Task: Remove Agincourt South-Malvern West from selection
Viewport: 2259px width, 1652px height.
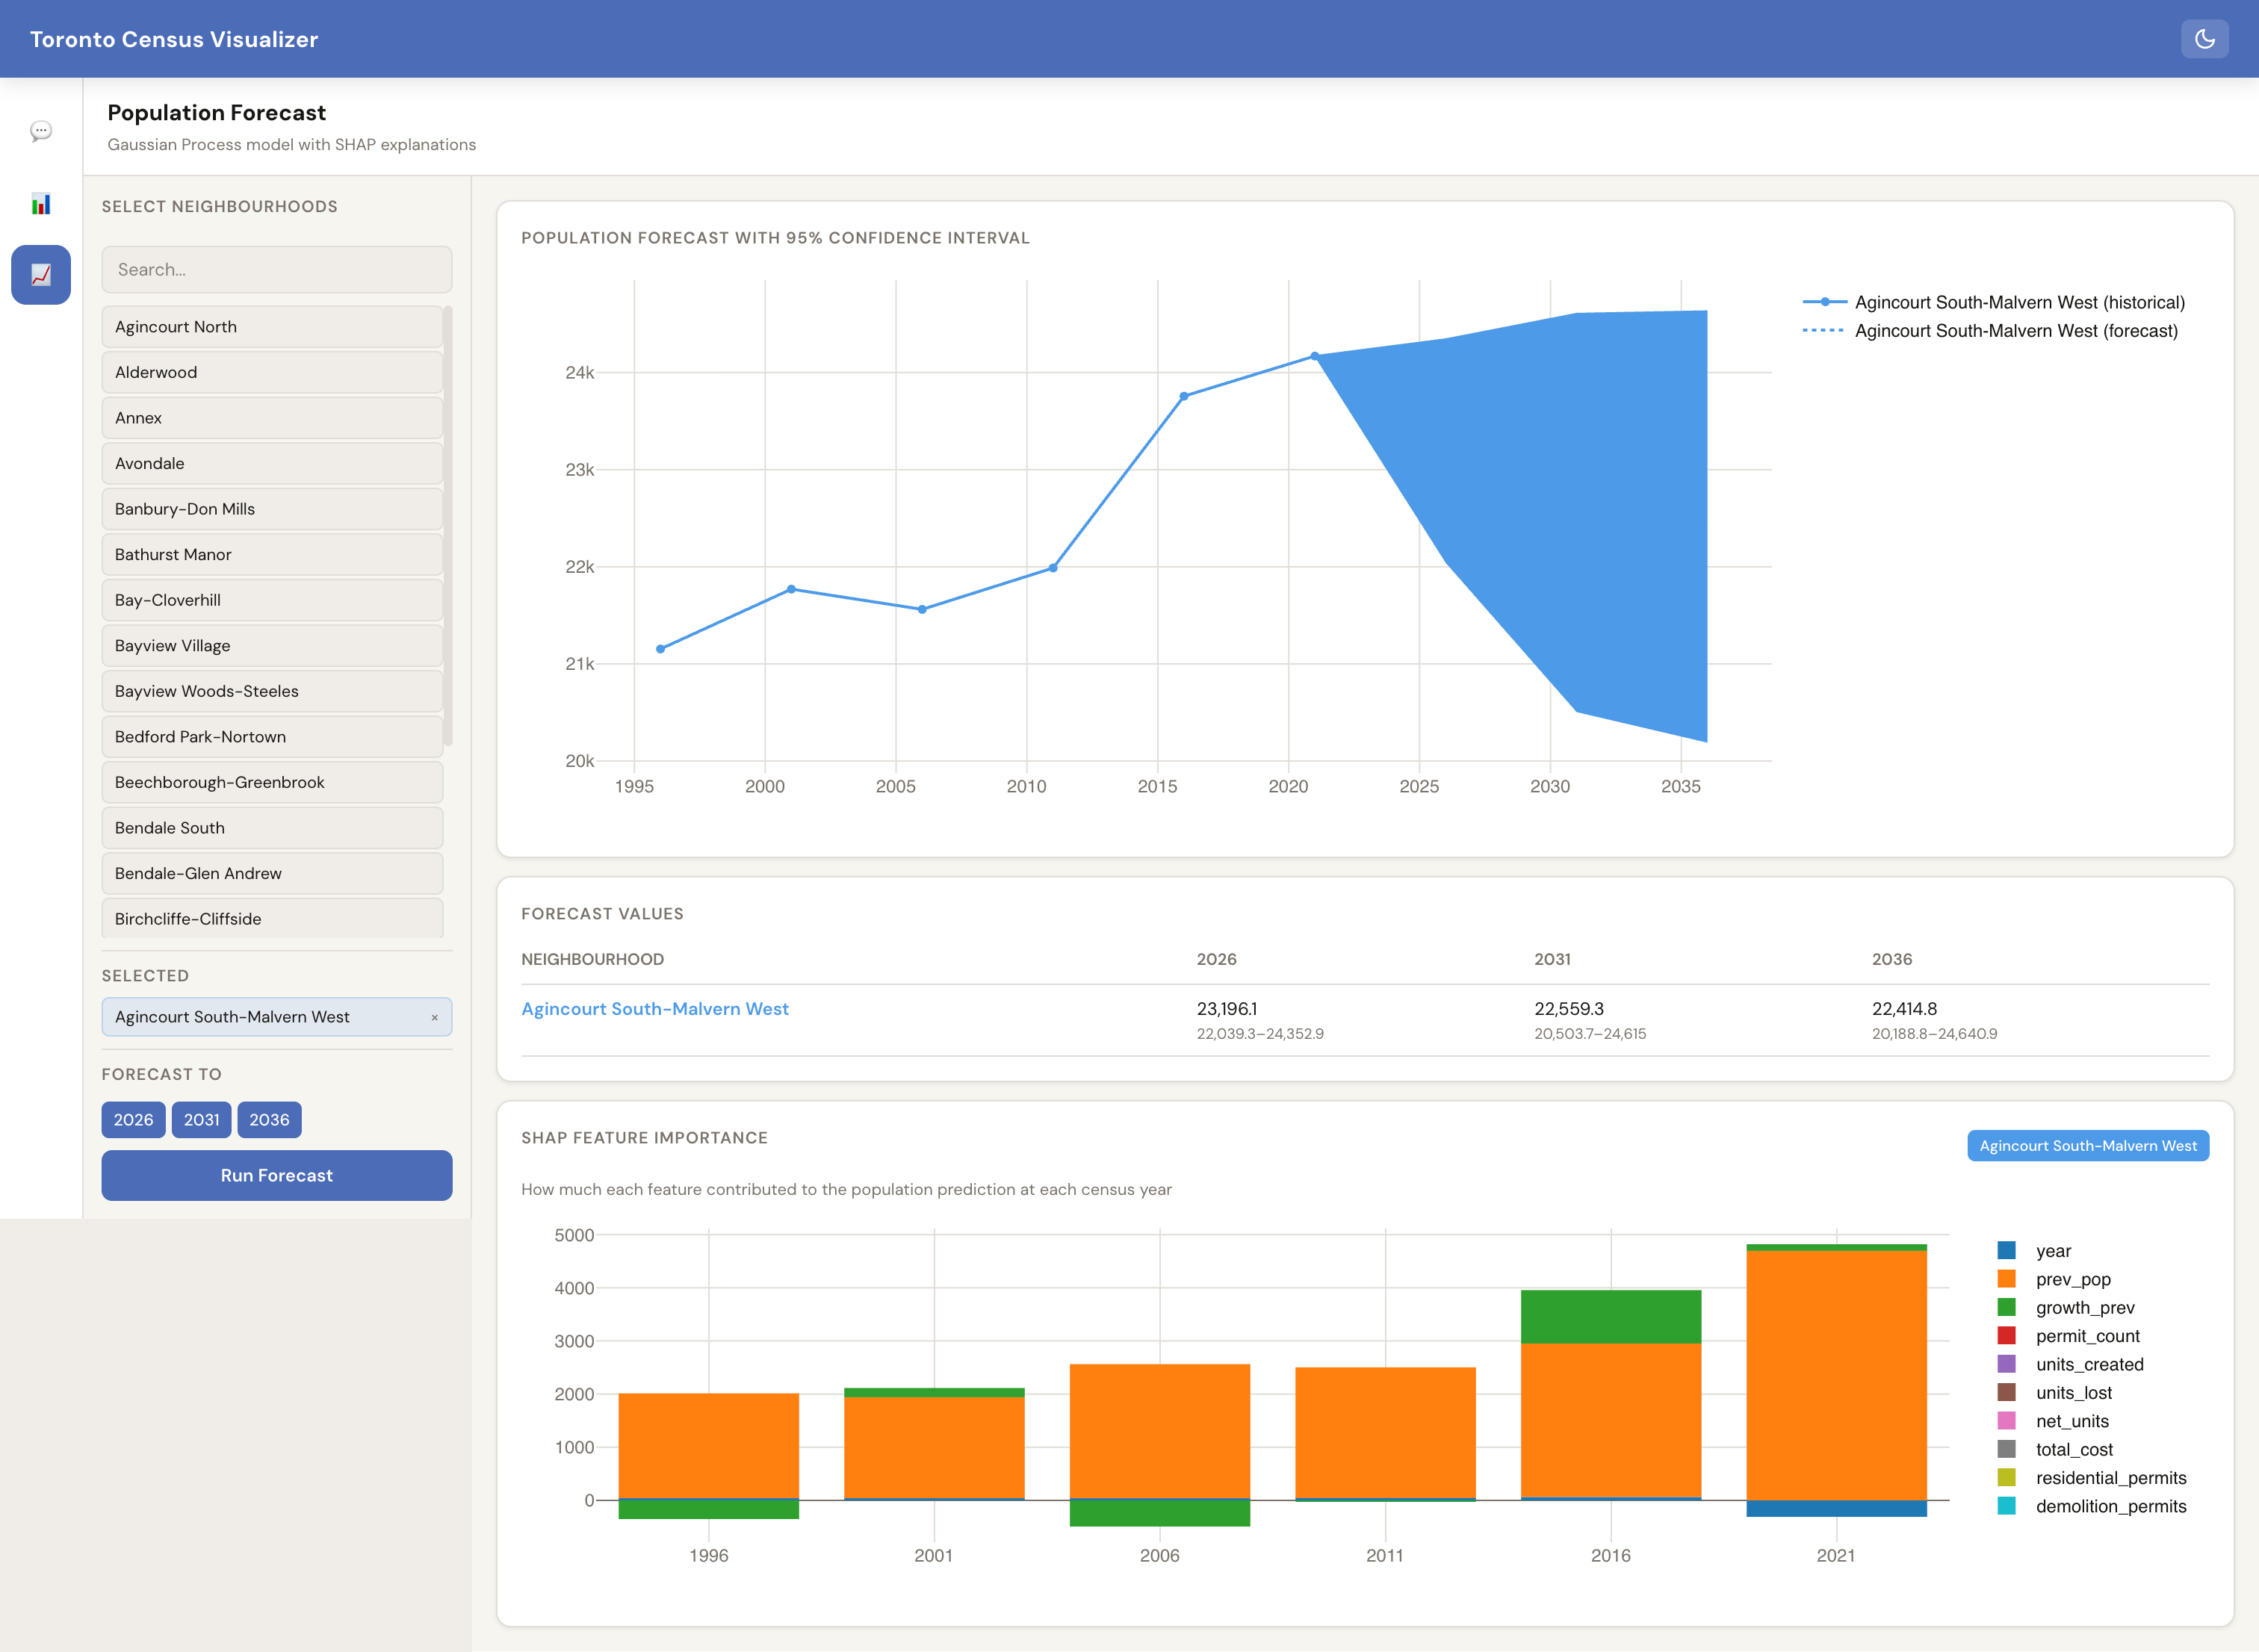Action: click(435, 1017)
